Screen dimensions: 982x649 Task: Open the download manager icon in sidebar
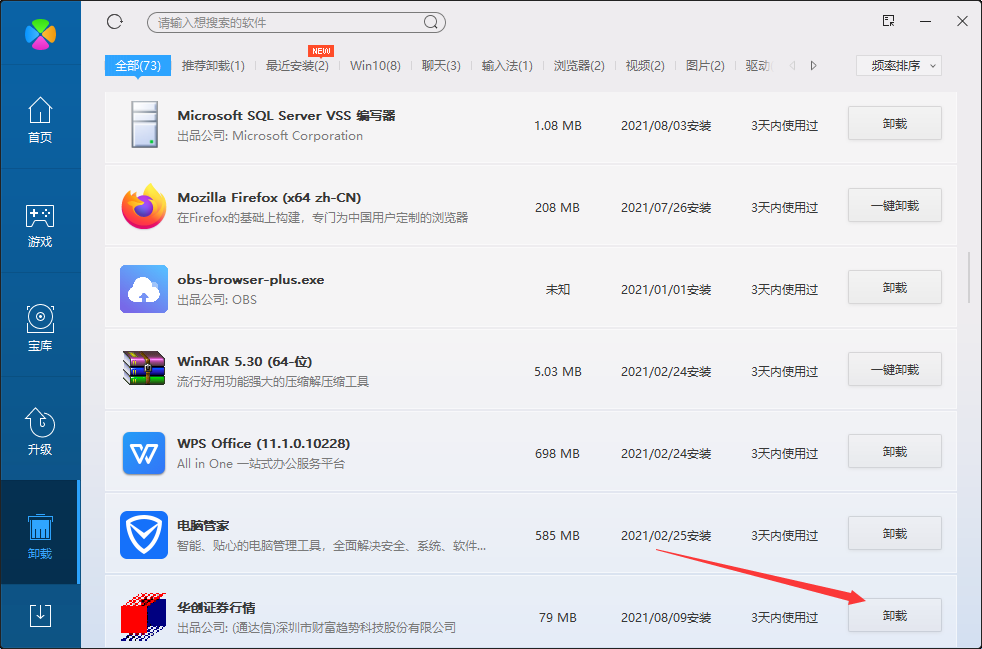[41, 615]
